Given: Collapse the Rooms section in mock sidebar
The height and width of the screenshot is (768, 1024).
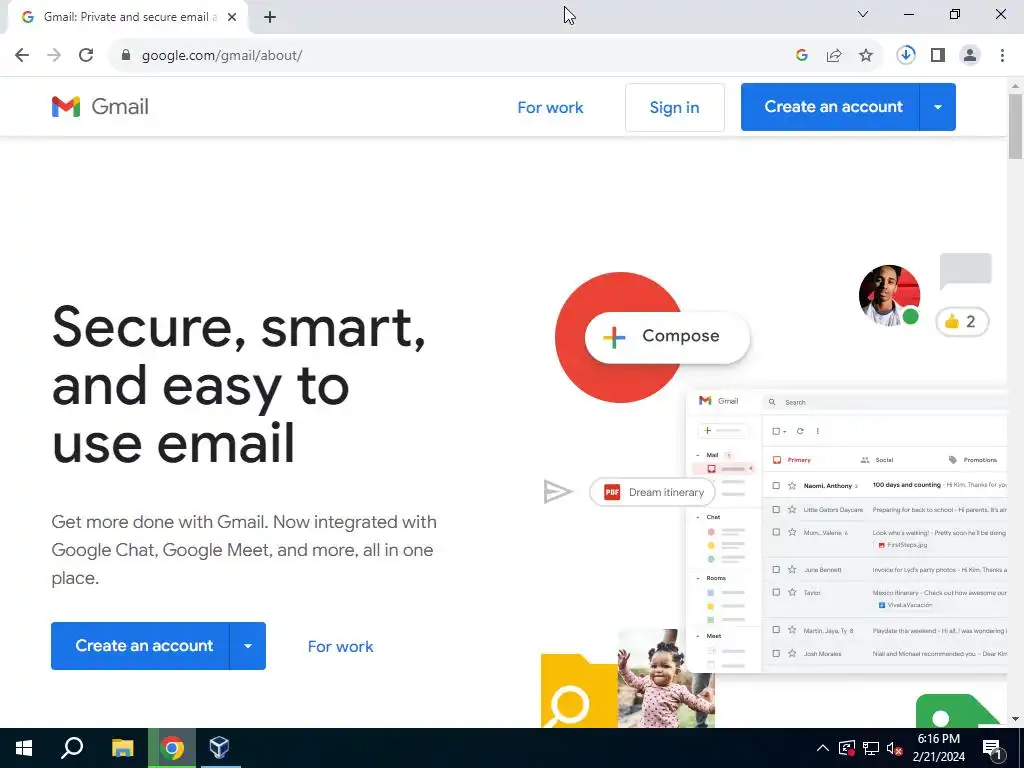Looking at the screenshot, I should (x=697, y=579).
